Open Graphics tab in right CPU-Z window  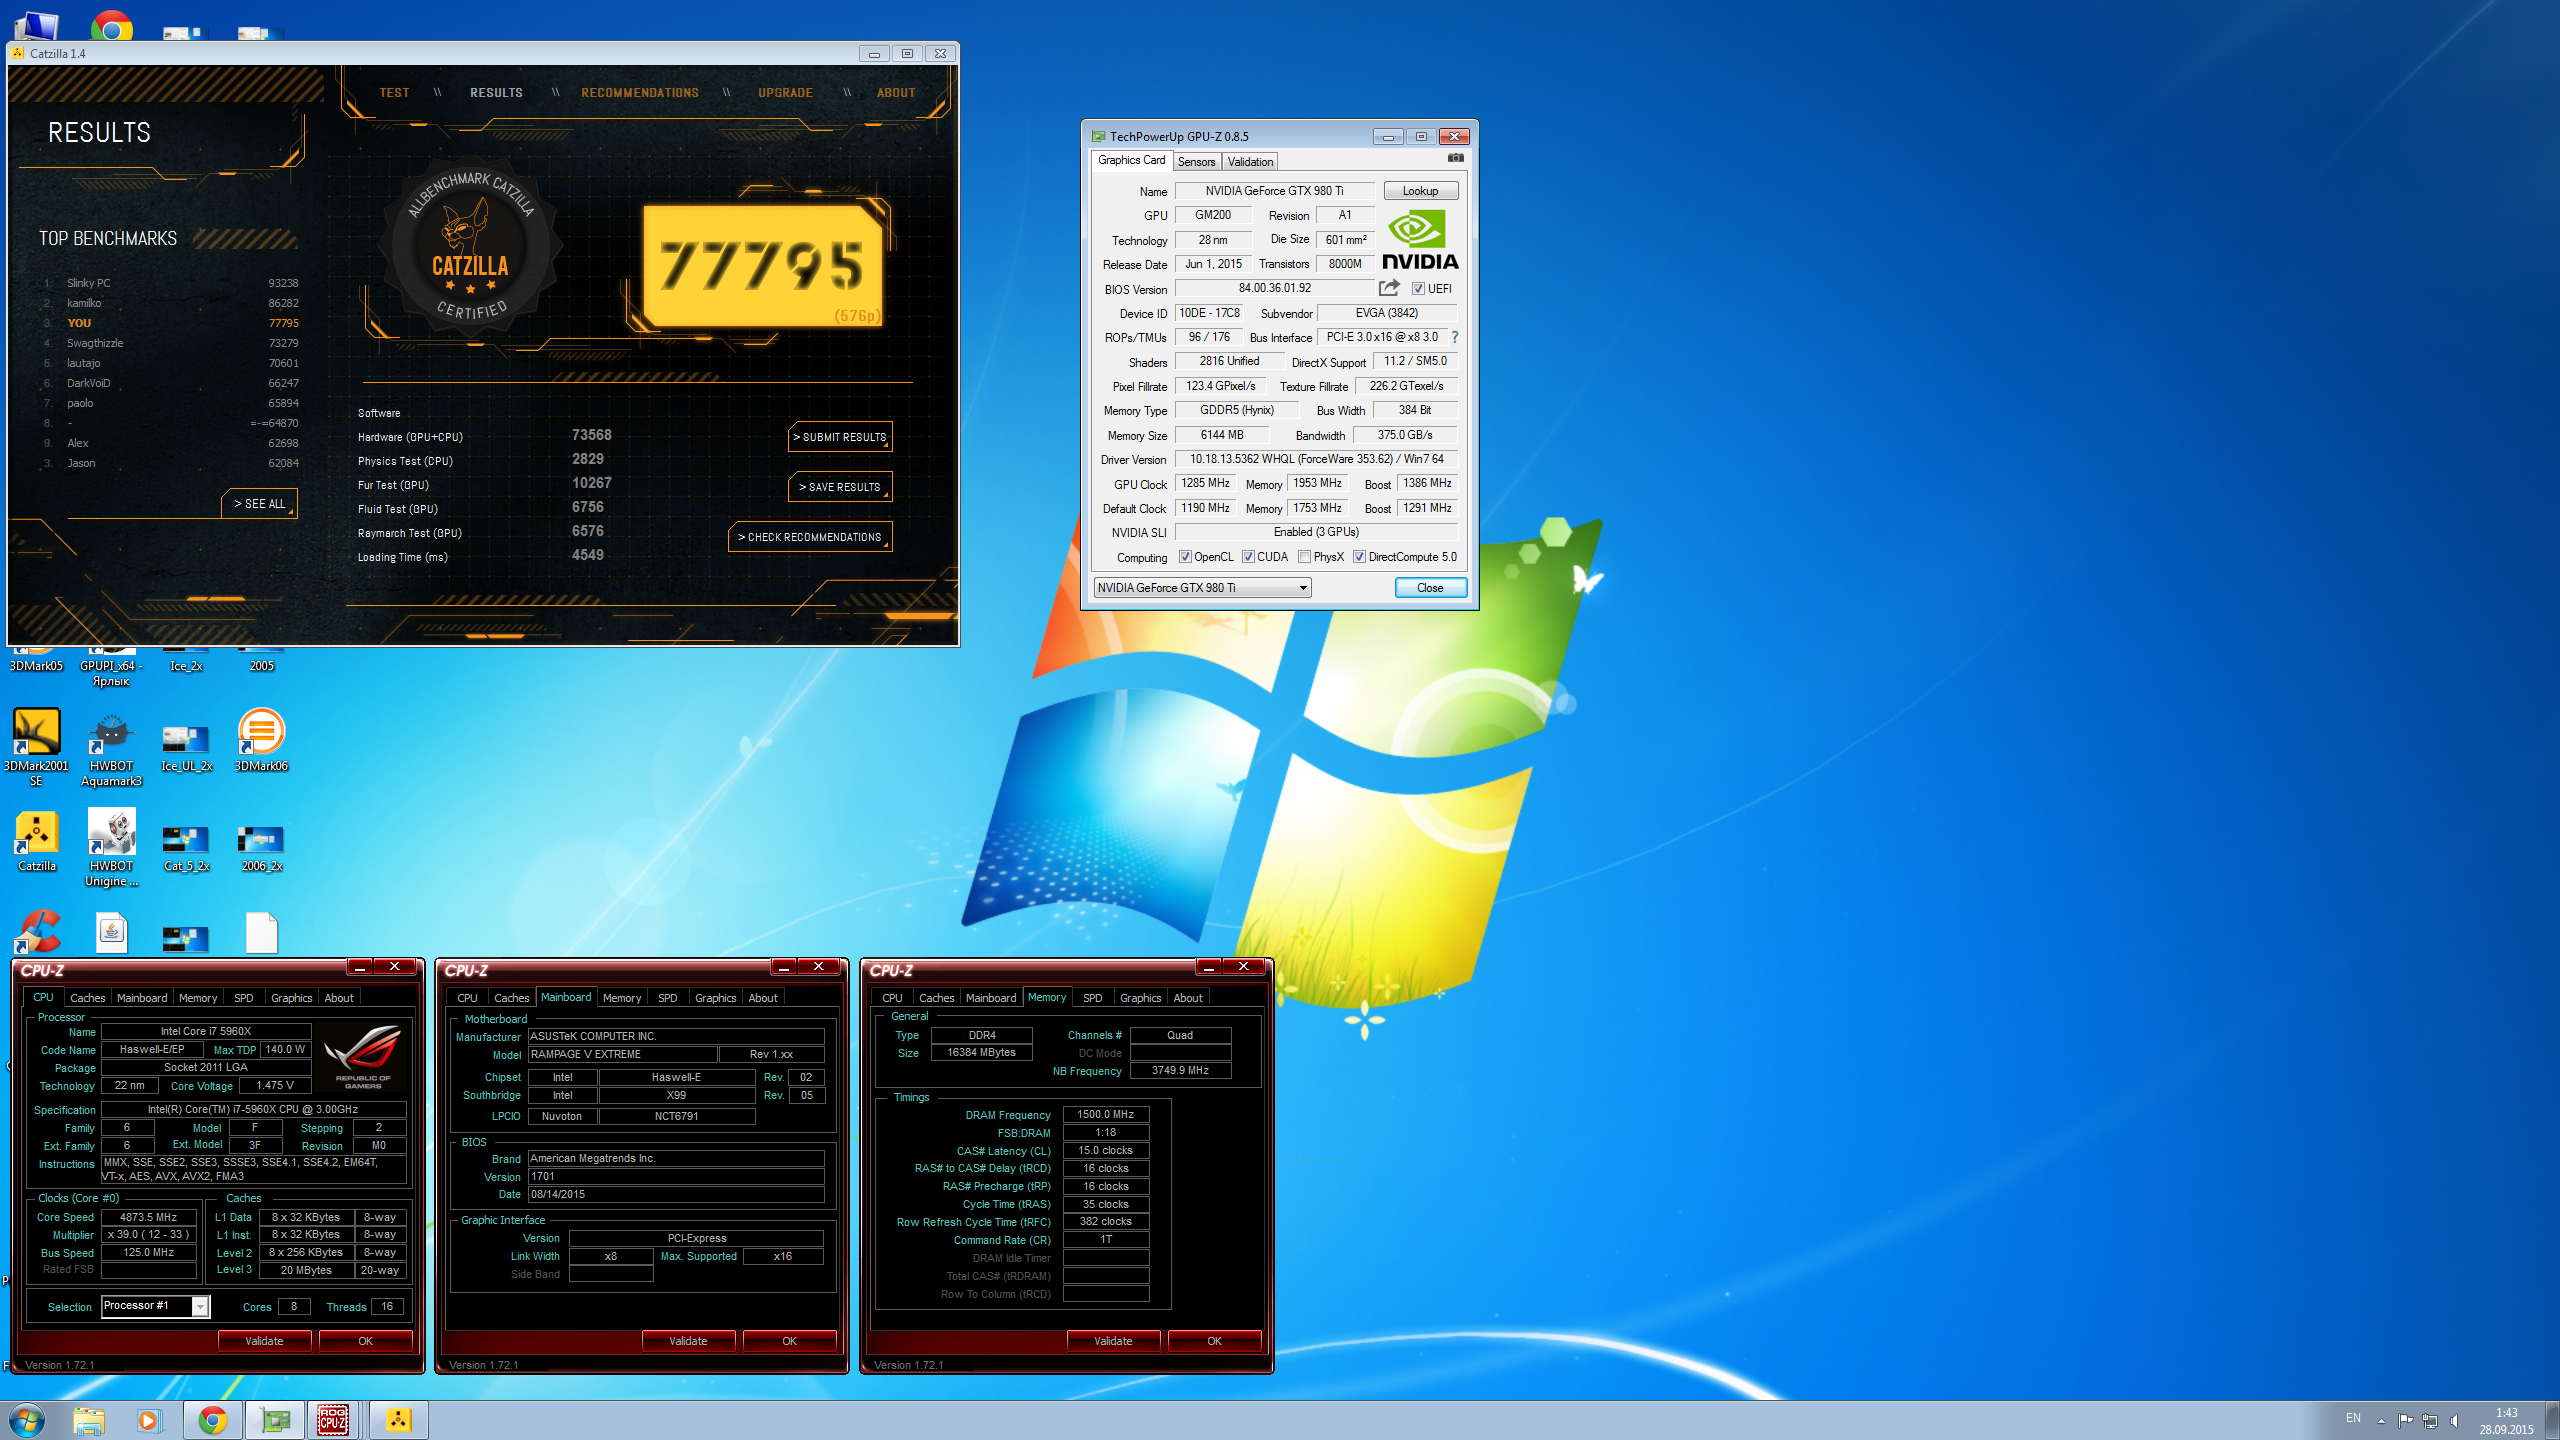click(x=1140, y=998)
